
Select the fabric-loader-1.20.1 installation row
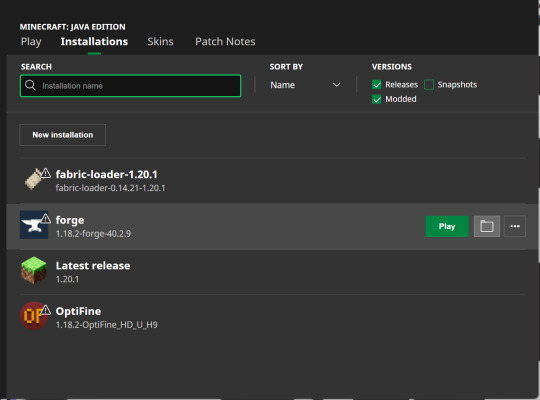pos(273,181)
